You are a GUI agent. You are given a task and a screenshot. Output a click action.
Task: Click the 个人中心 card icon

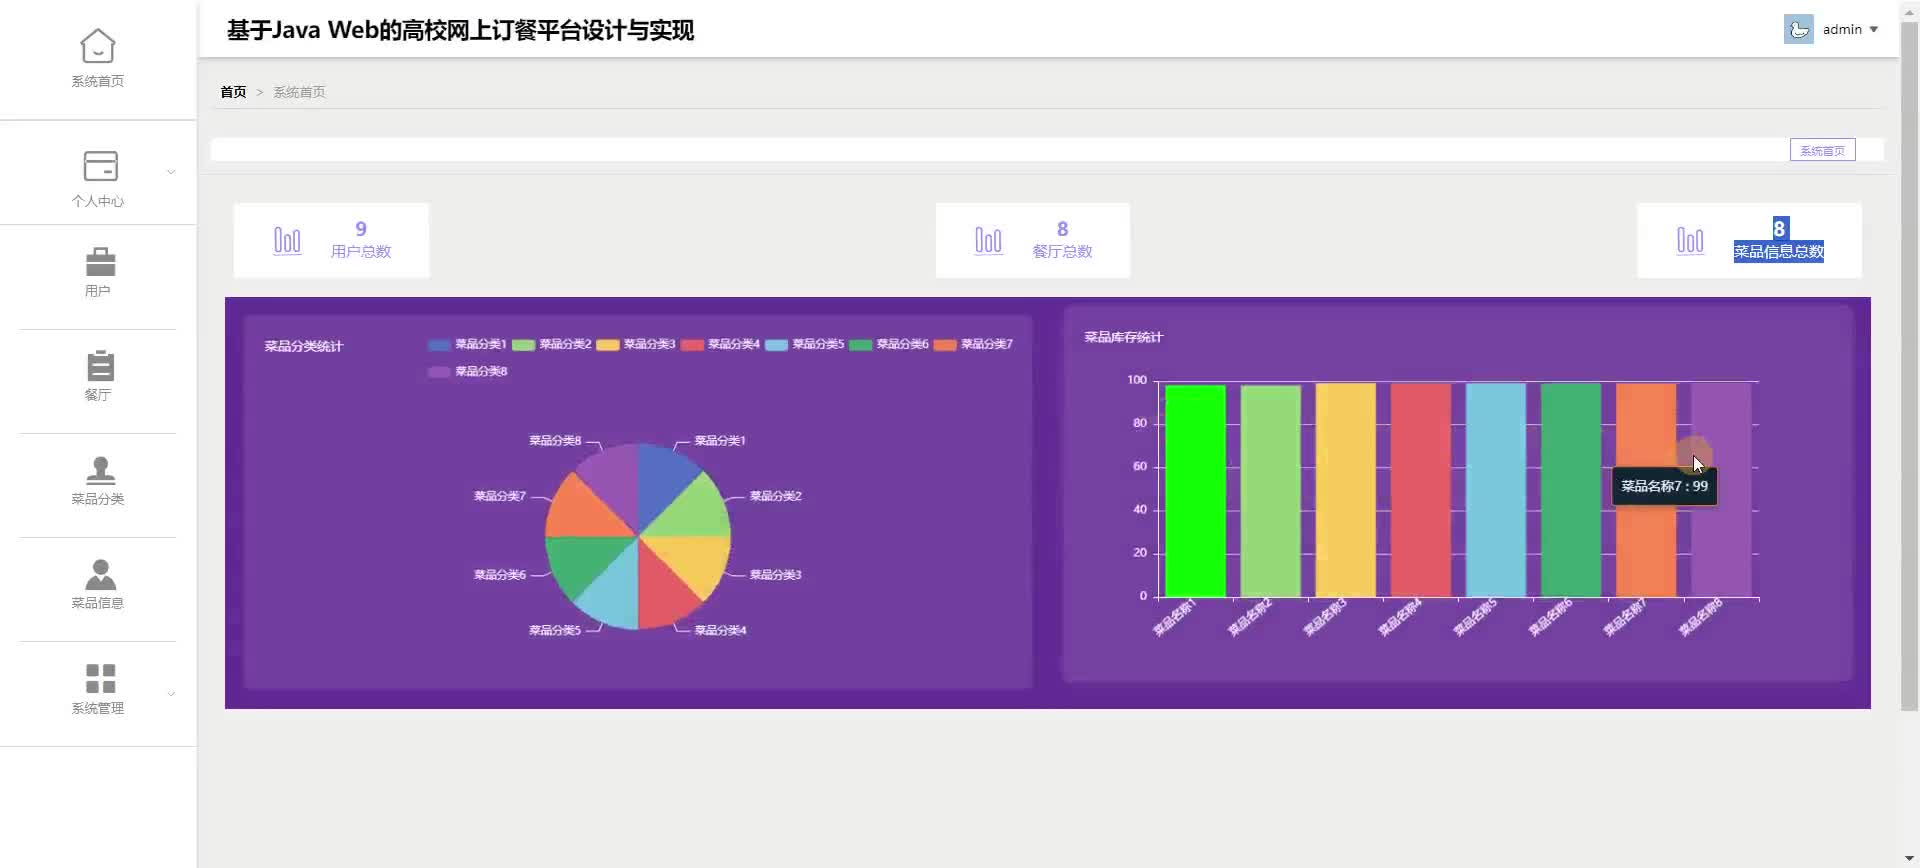(100, 166)
